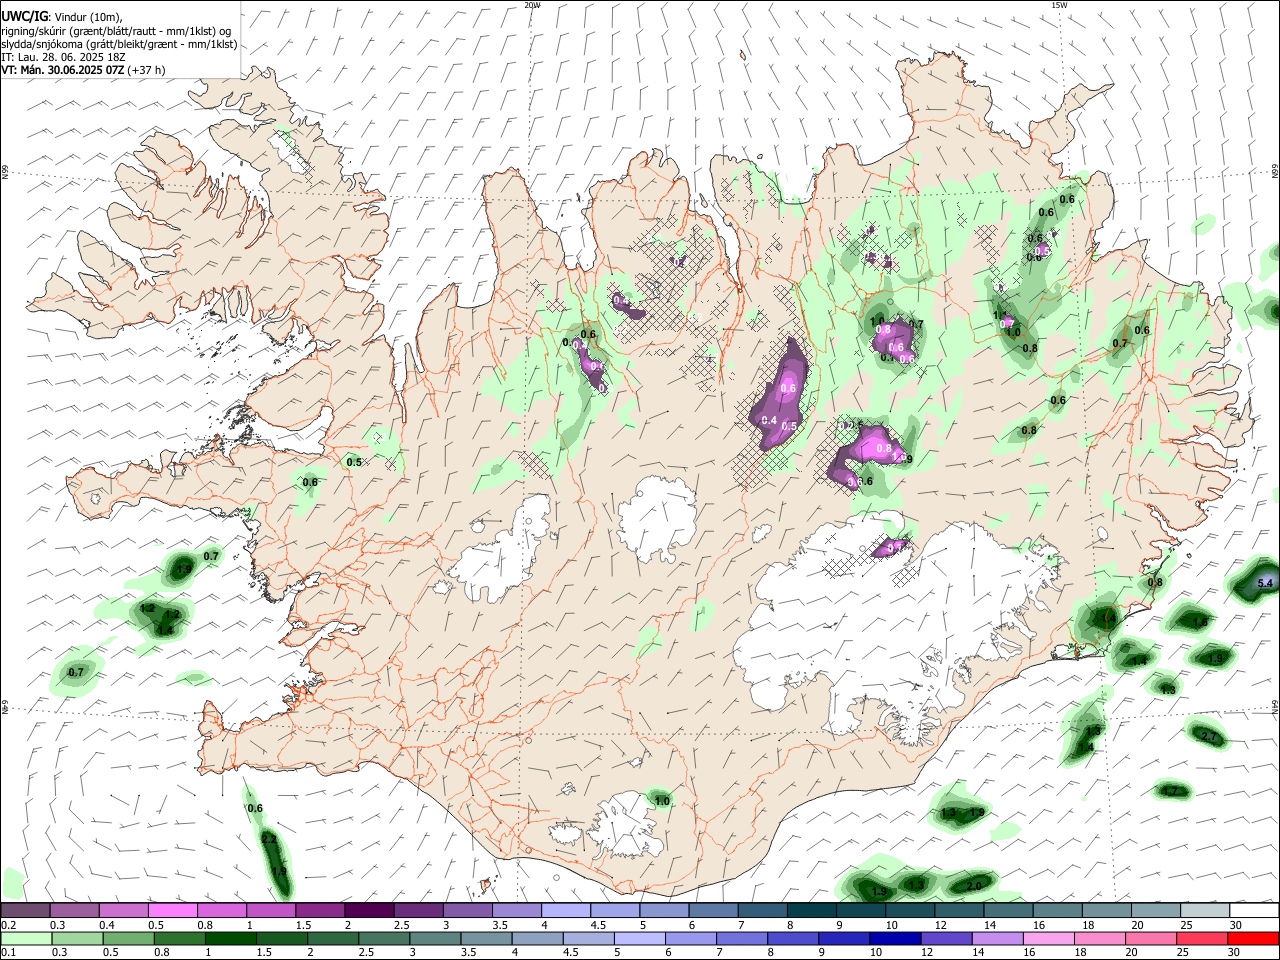Click the 'Vindur (10m),' header text
The height and width of the screenshot is (960, 1280).
coord(87,16)
